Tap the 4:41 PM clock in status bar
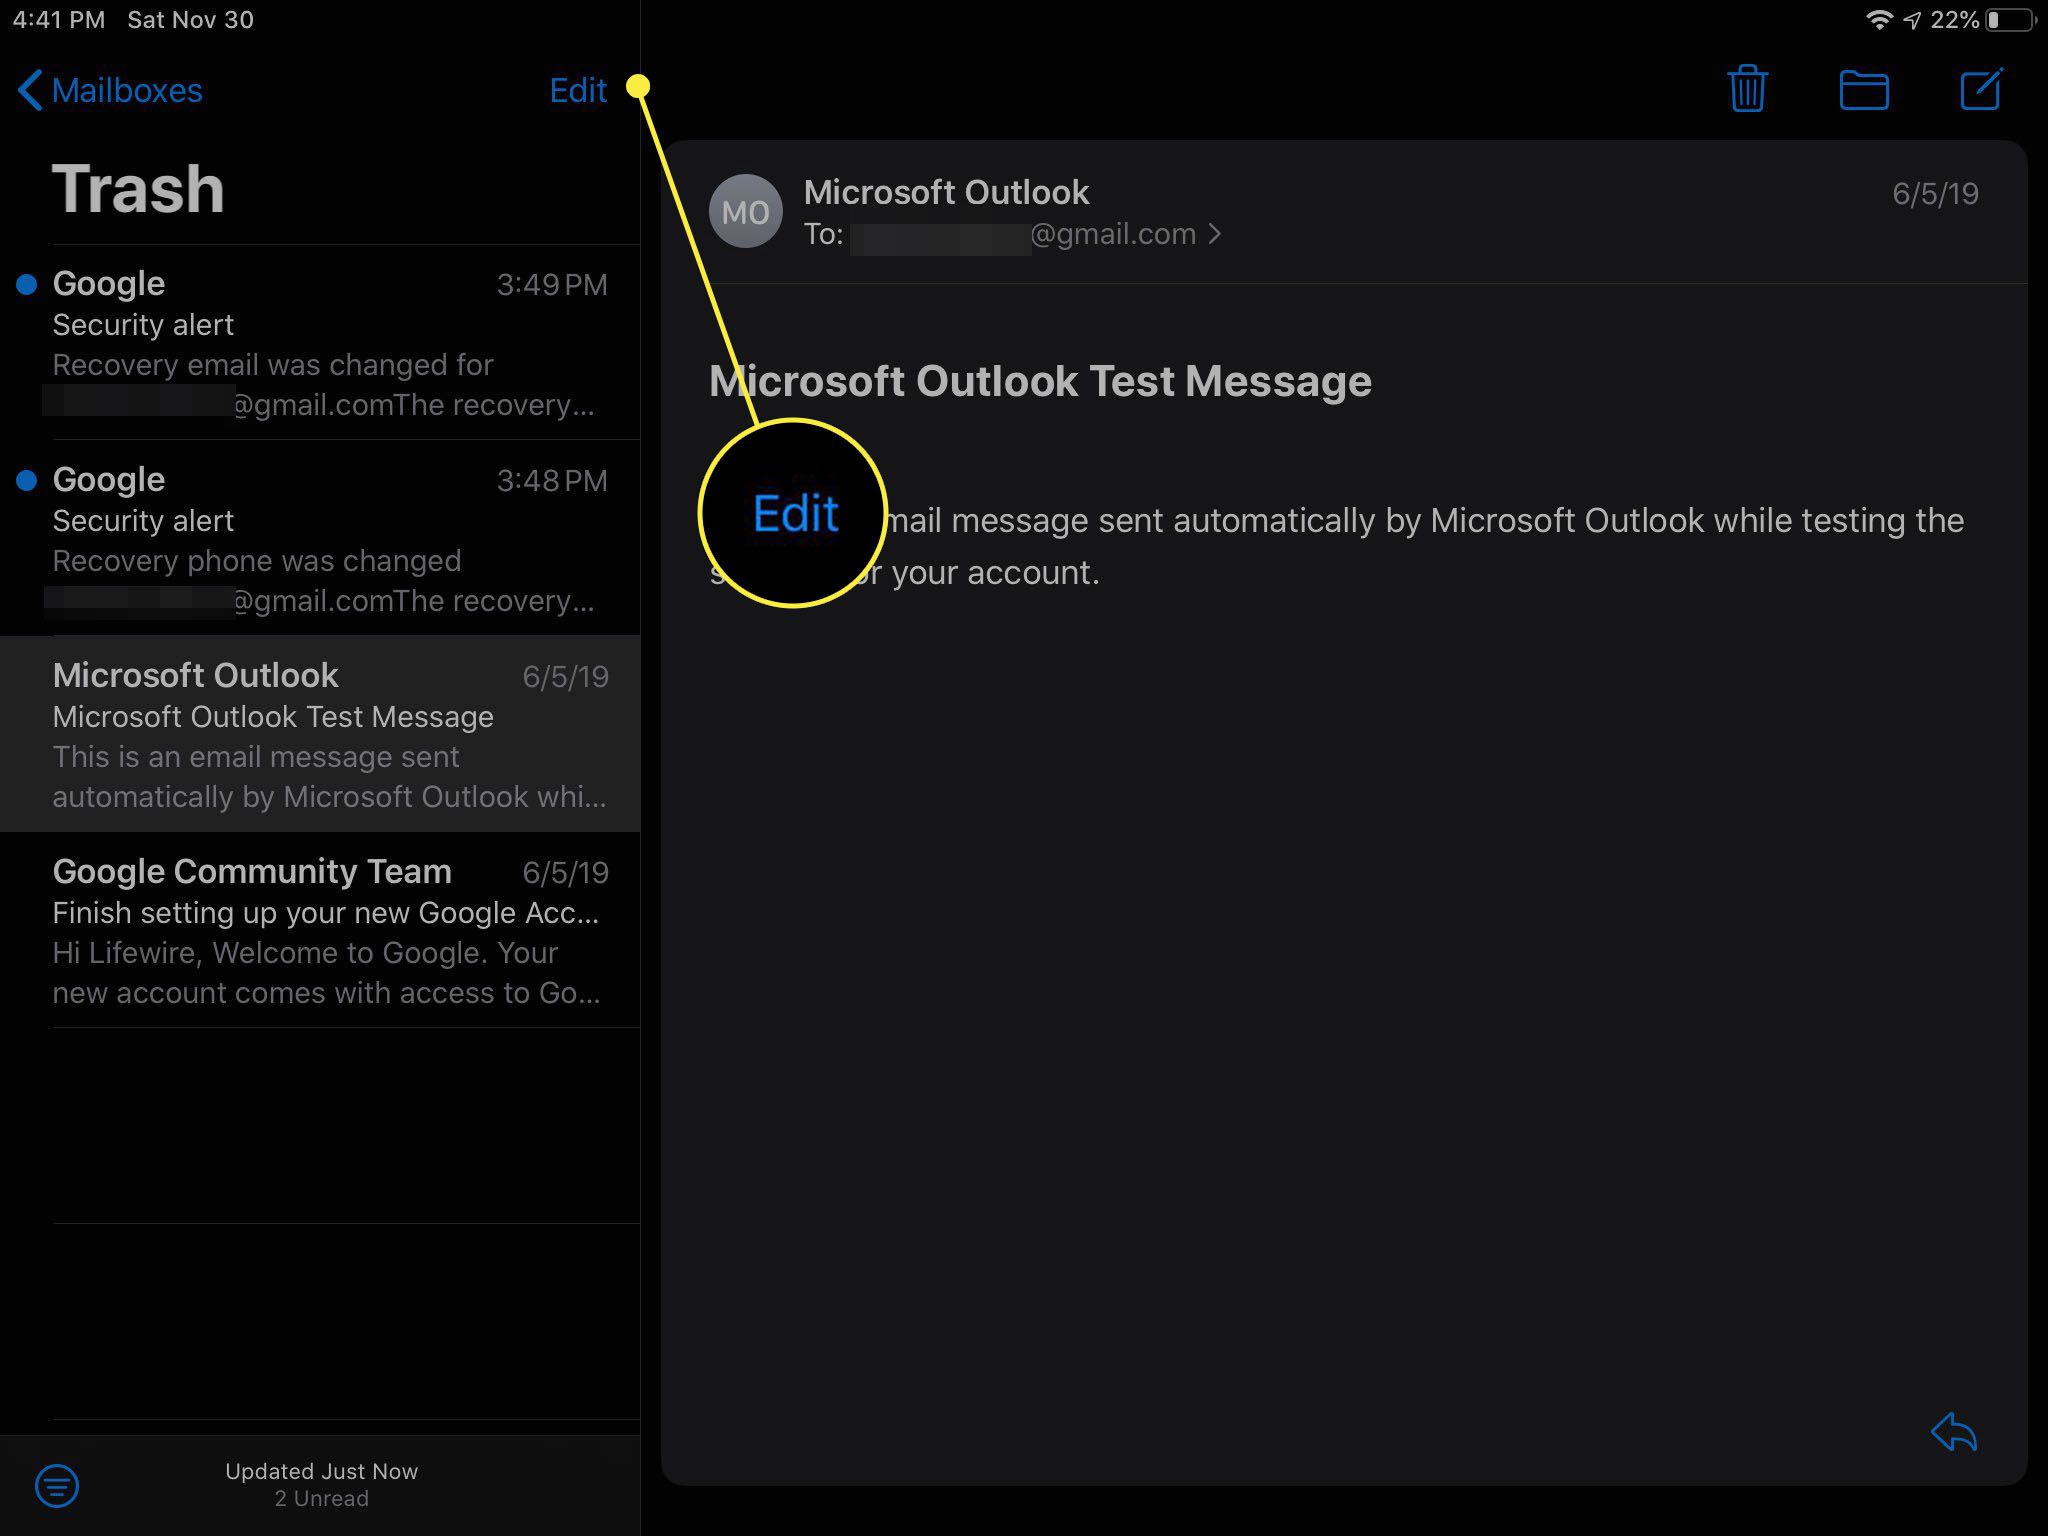 tap(59, 20)
